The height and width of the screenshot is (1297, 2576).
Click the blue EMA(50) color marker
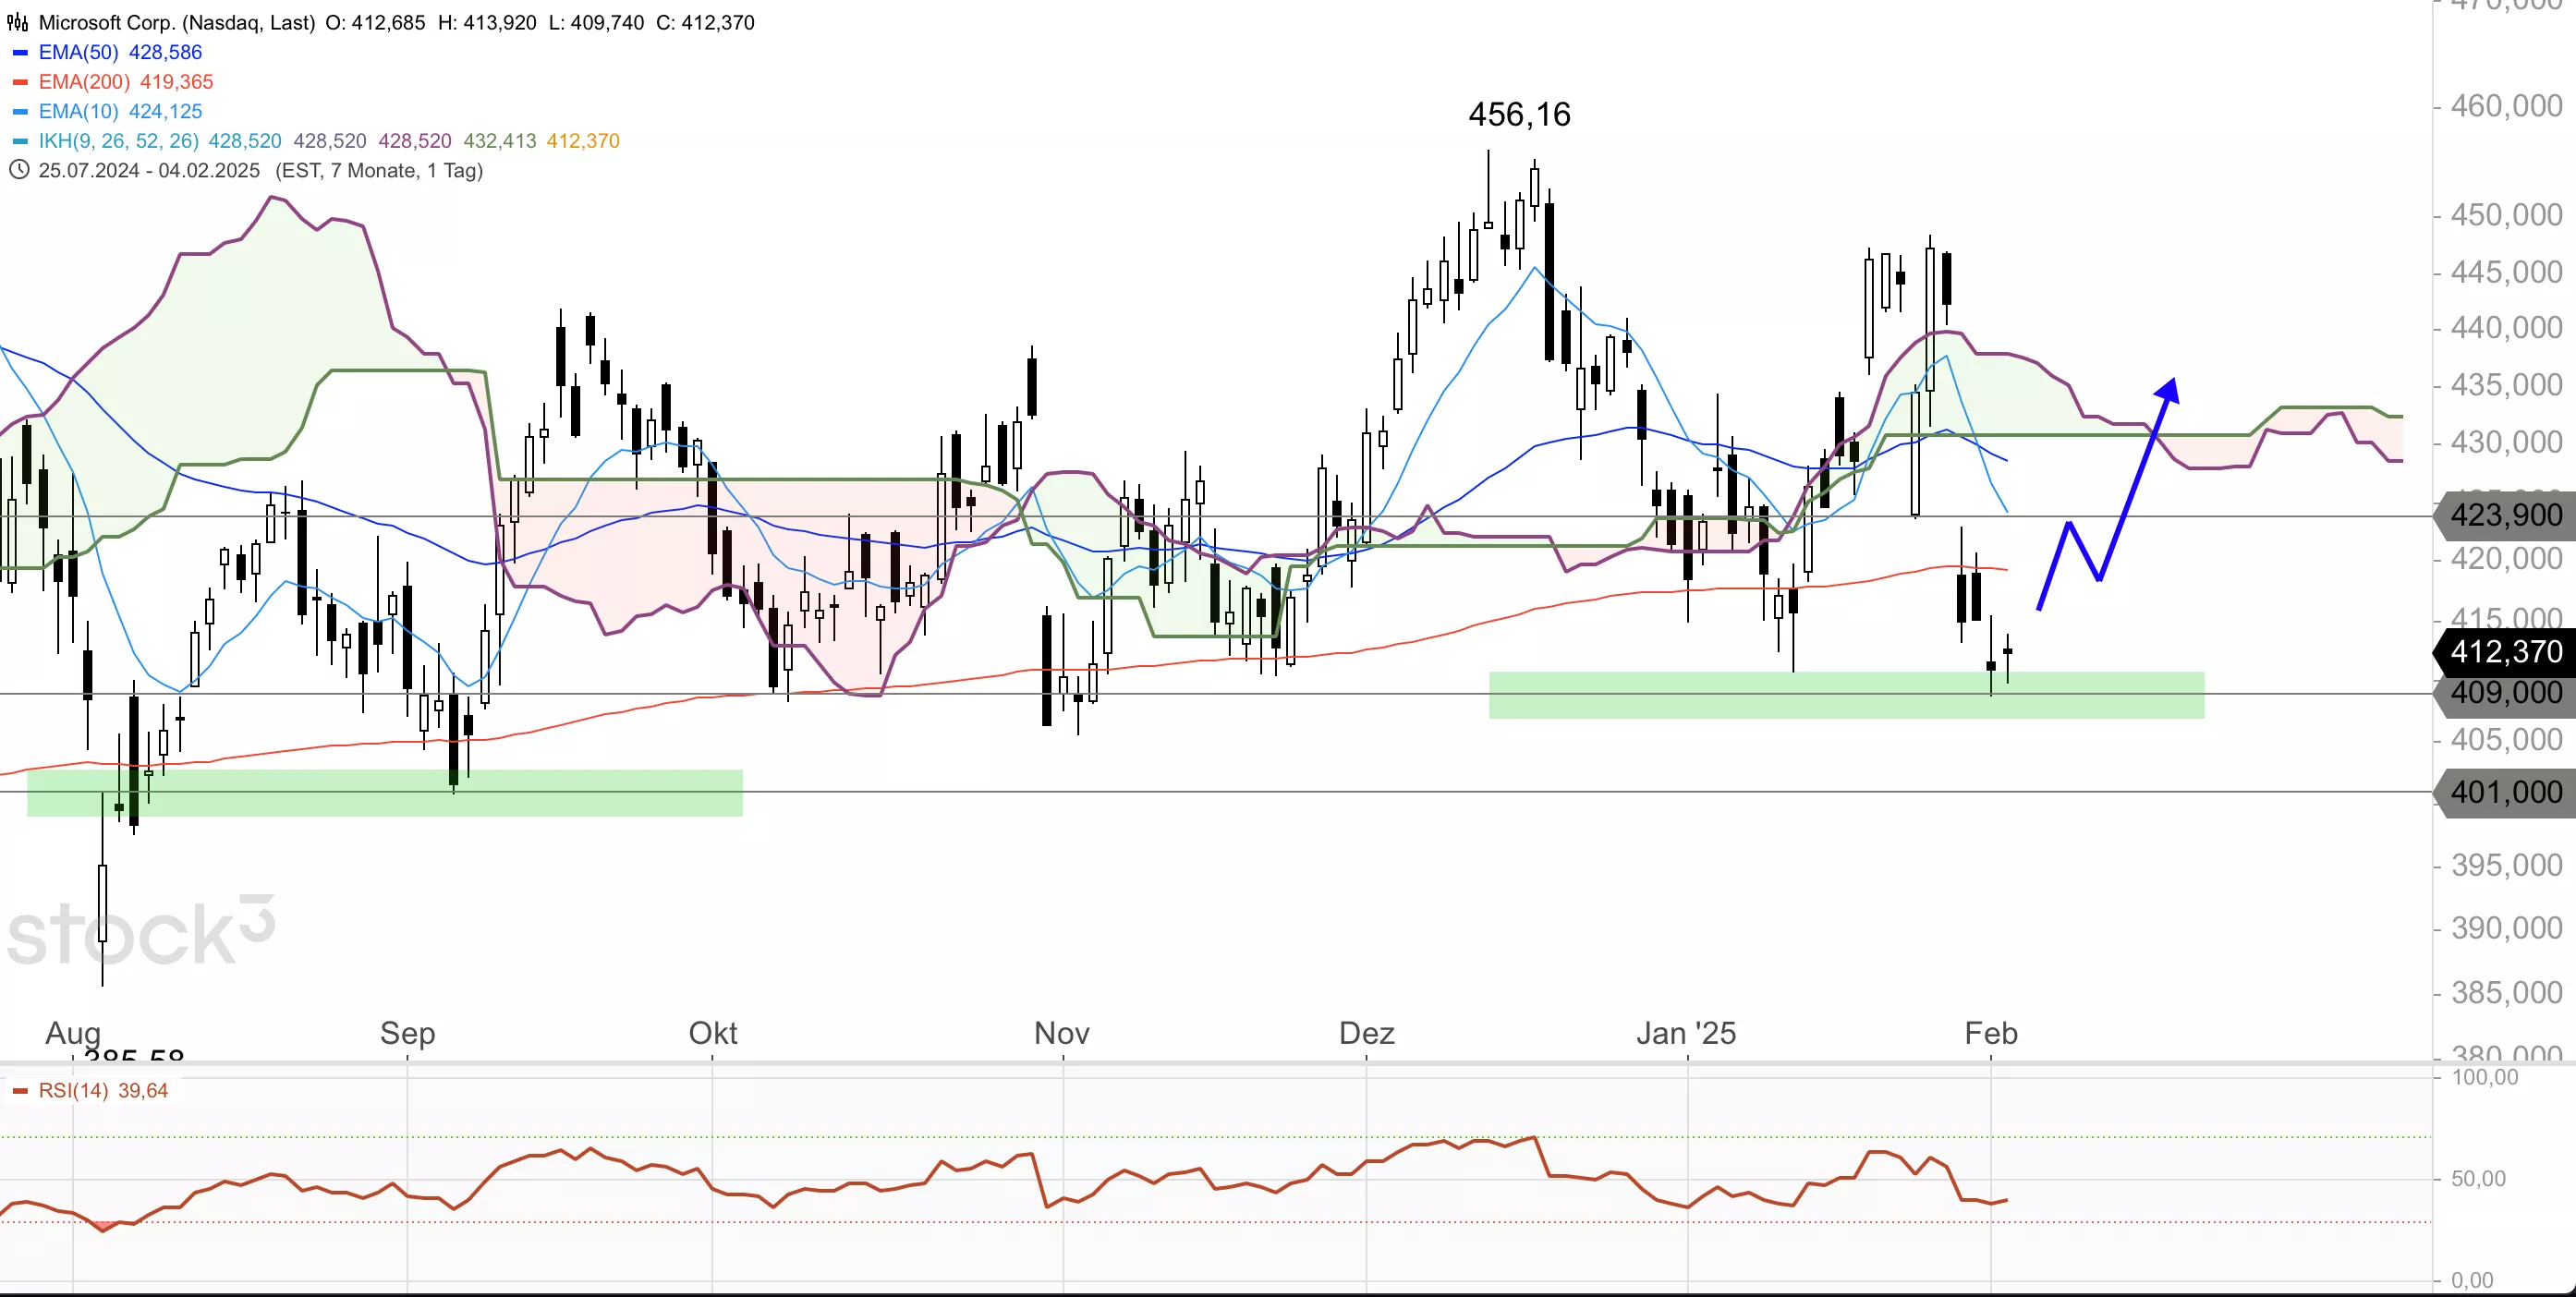tap(20, 52)
